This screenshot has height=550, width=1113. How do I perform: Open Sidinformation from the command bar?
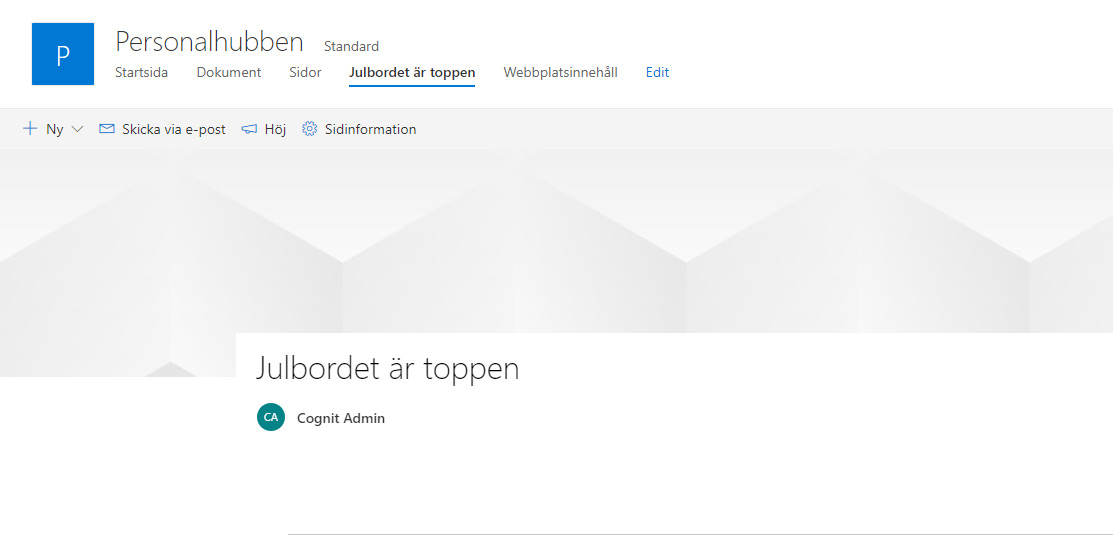[x=370, y=129]
